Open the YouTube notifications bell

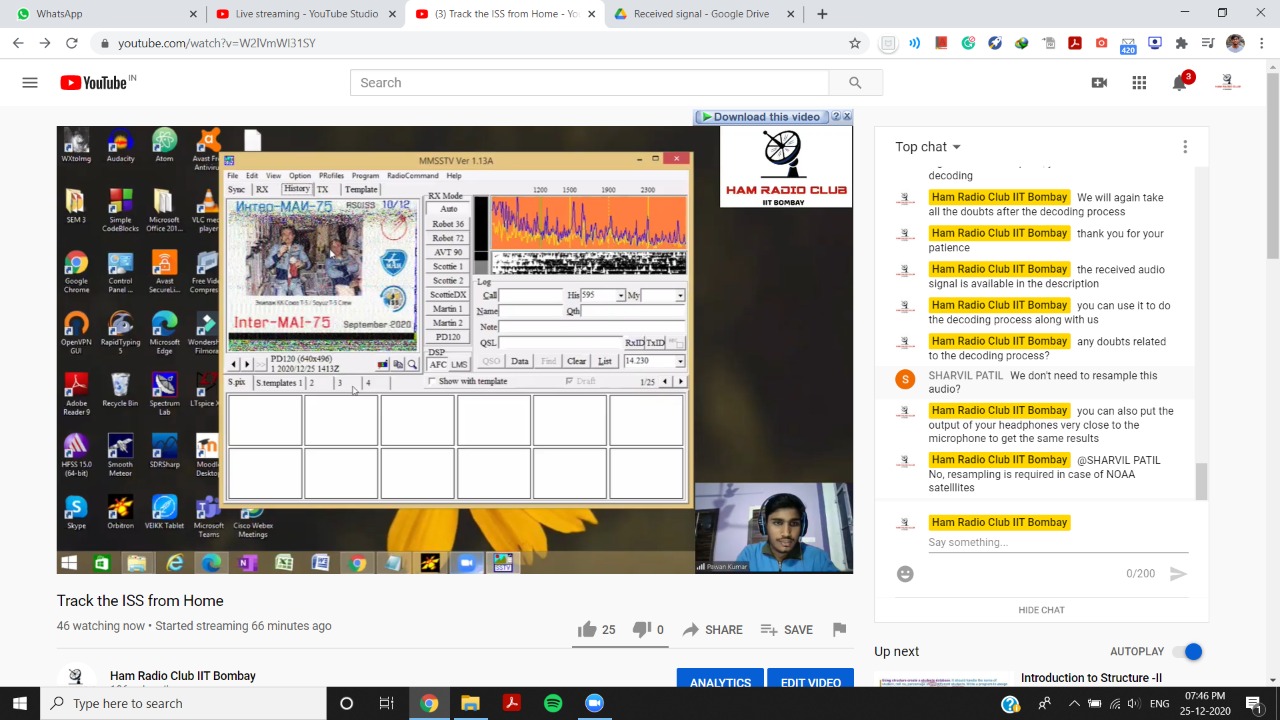pyautogui.click(x=1180, y=83)
